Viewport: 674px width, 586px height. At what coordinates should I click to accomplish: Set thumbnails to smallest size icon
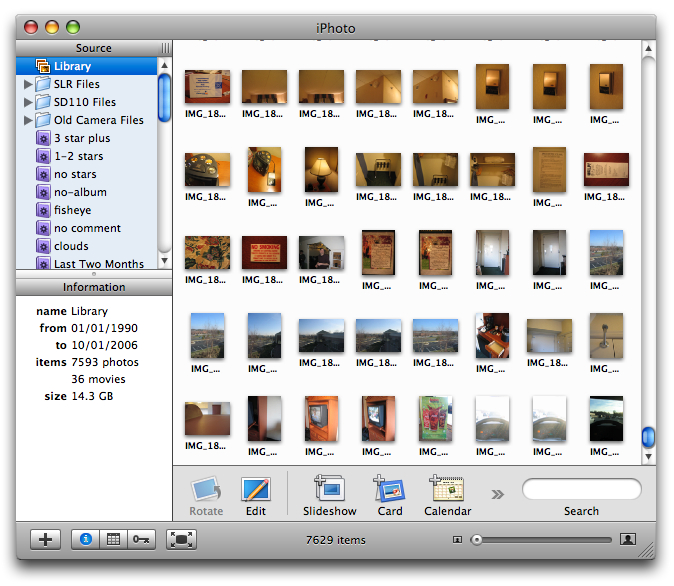click(x=457, y=540)
